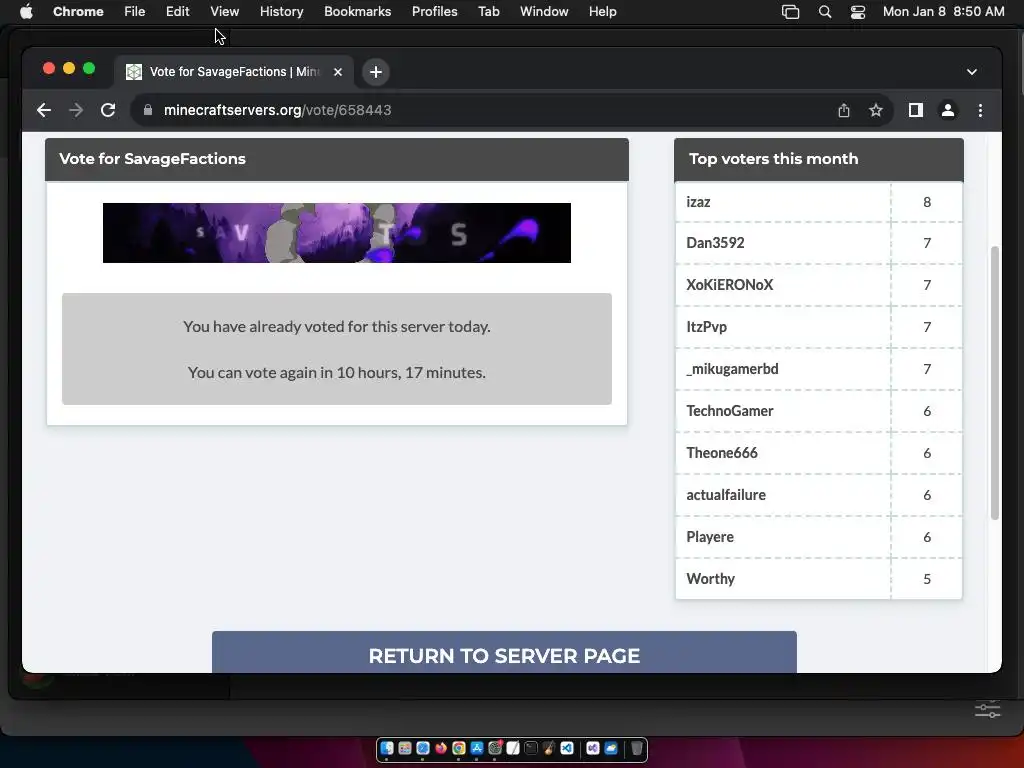Expand the tab search chevron
The height and width of the screenshot is (768, 1024).
[972, 72]
